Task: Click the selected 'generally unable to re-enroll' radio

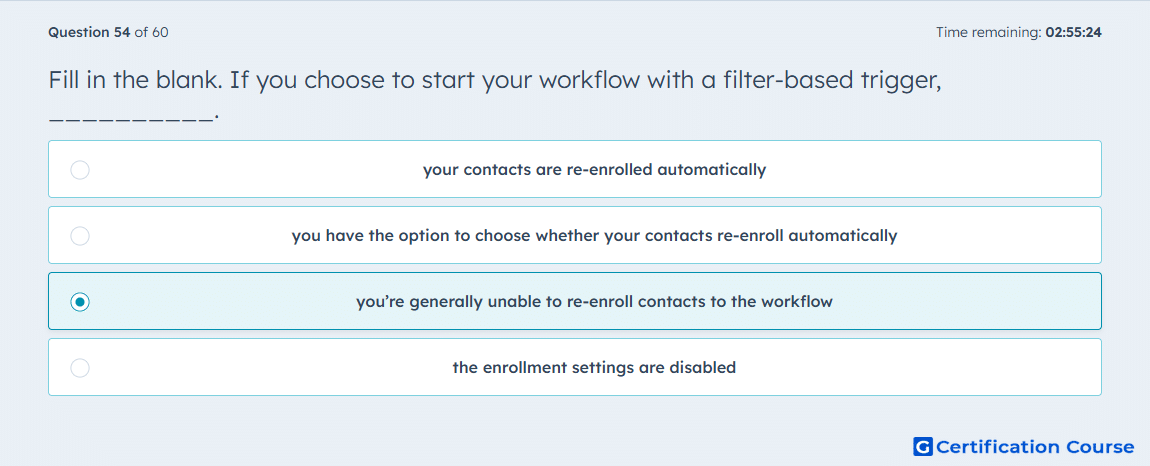Action: point(80,302)
